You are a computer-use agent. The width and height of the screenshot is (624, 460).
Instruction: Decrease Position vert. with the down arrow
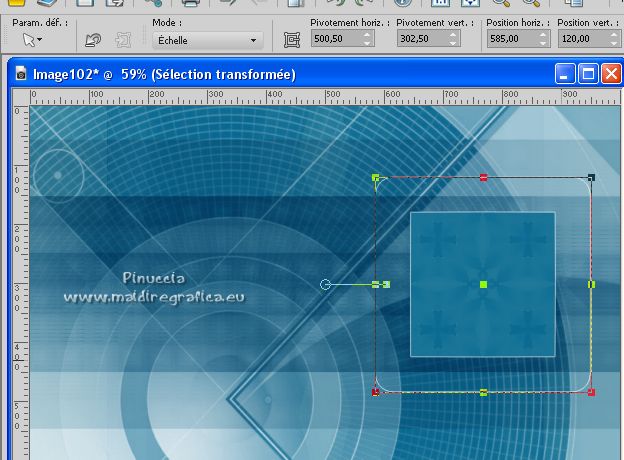pyautogui.click(x=614, y=43)
